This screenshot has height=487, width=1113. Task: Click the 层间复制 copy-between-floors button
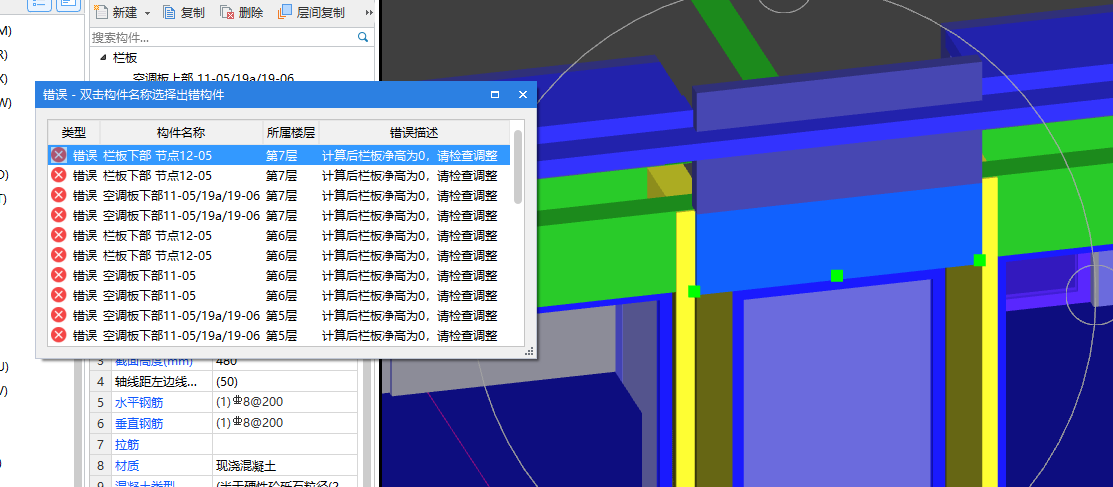pyautogui.click(x=312, y=12)
